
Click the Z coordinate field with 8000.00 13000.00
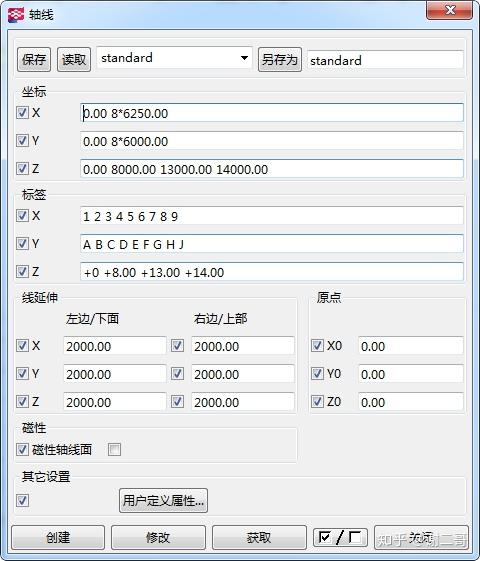(x=272, y=169)
